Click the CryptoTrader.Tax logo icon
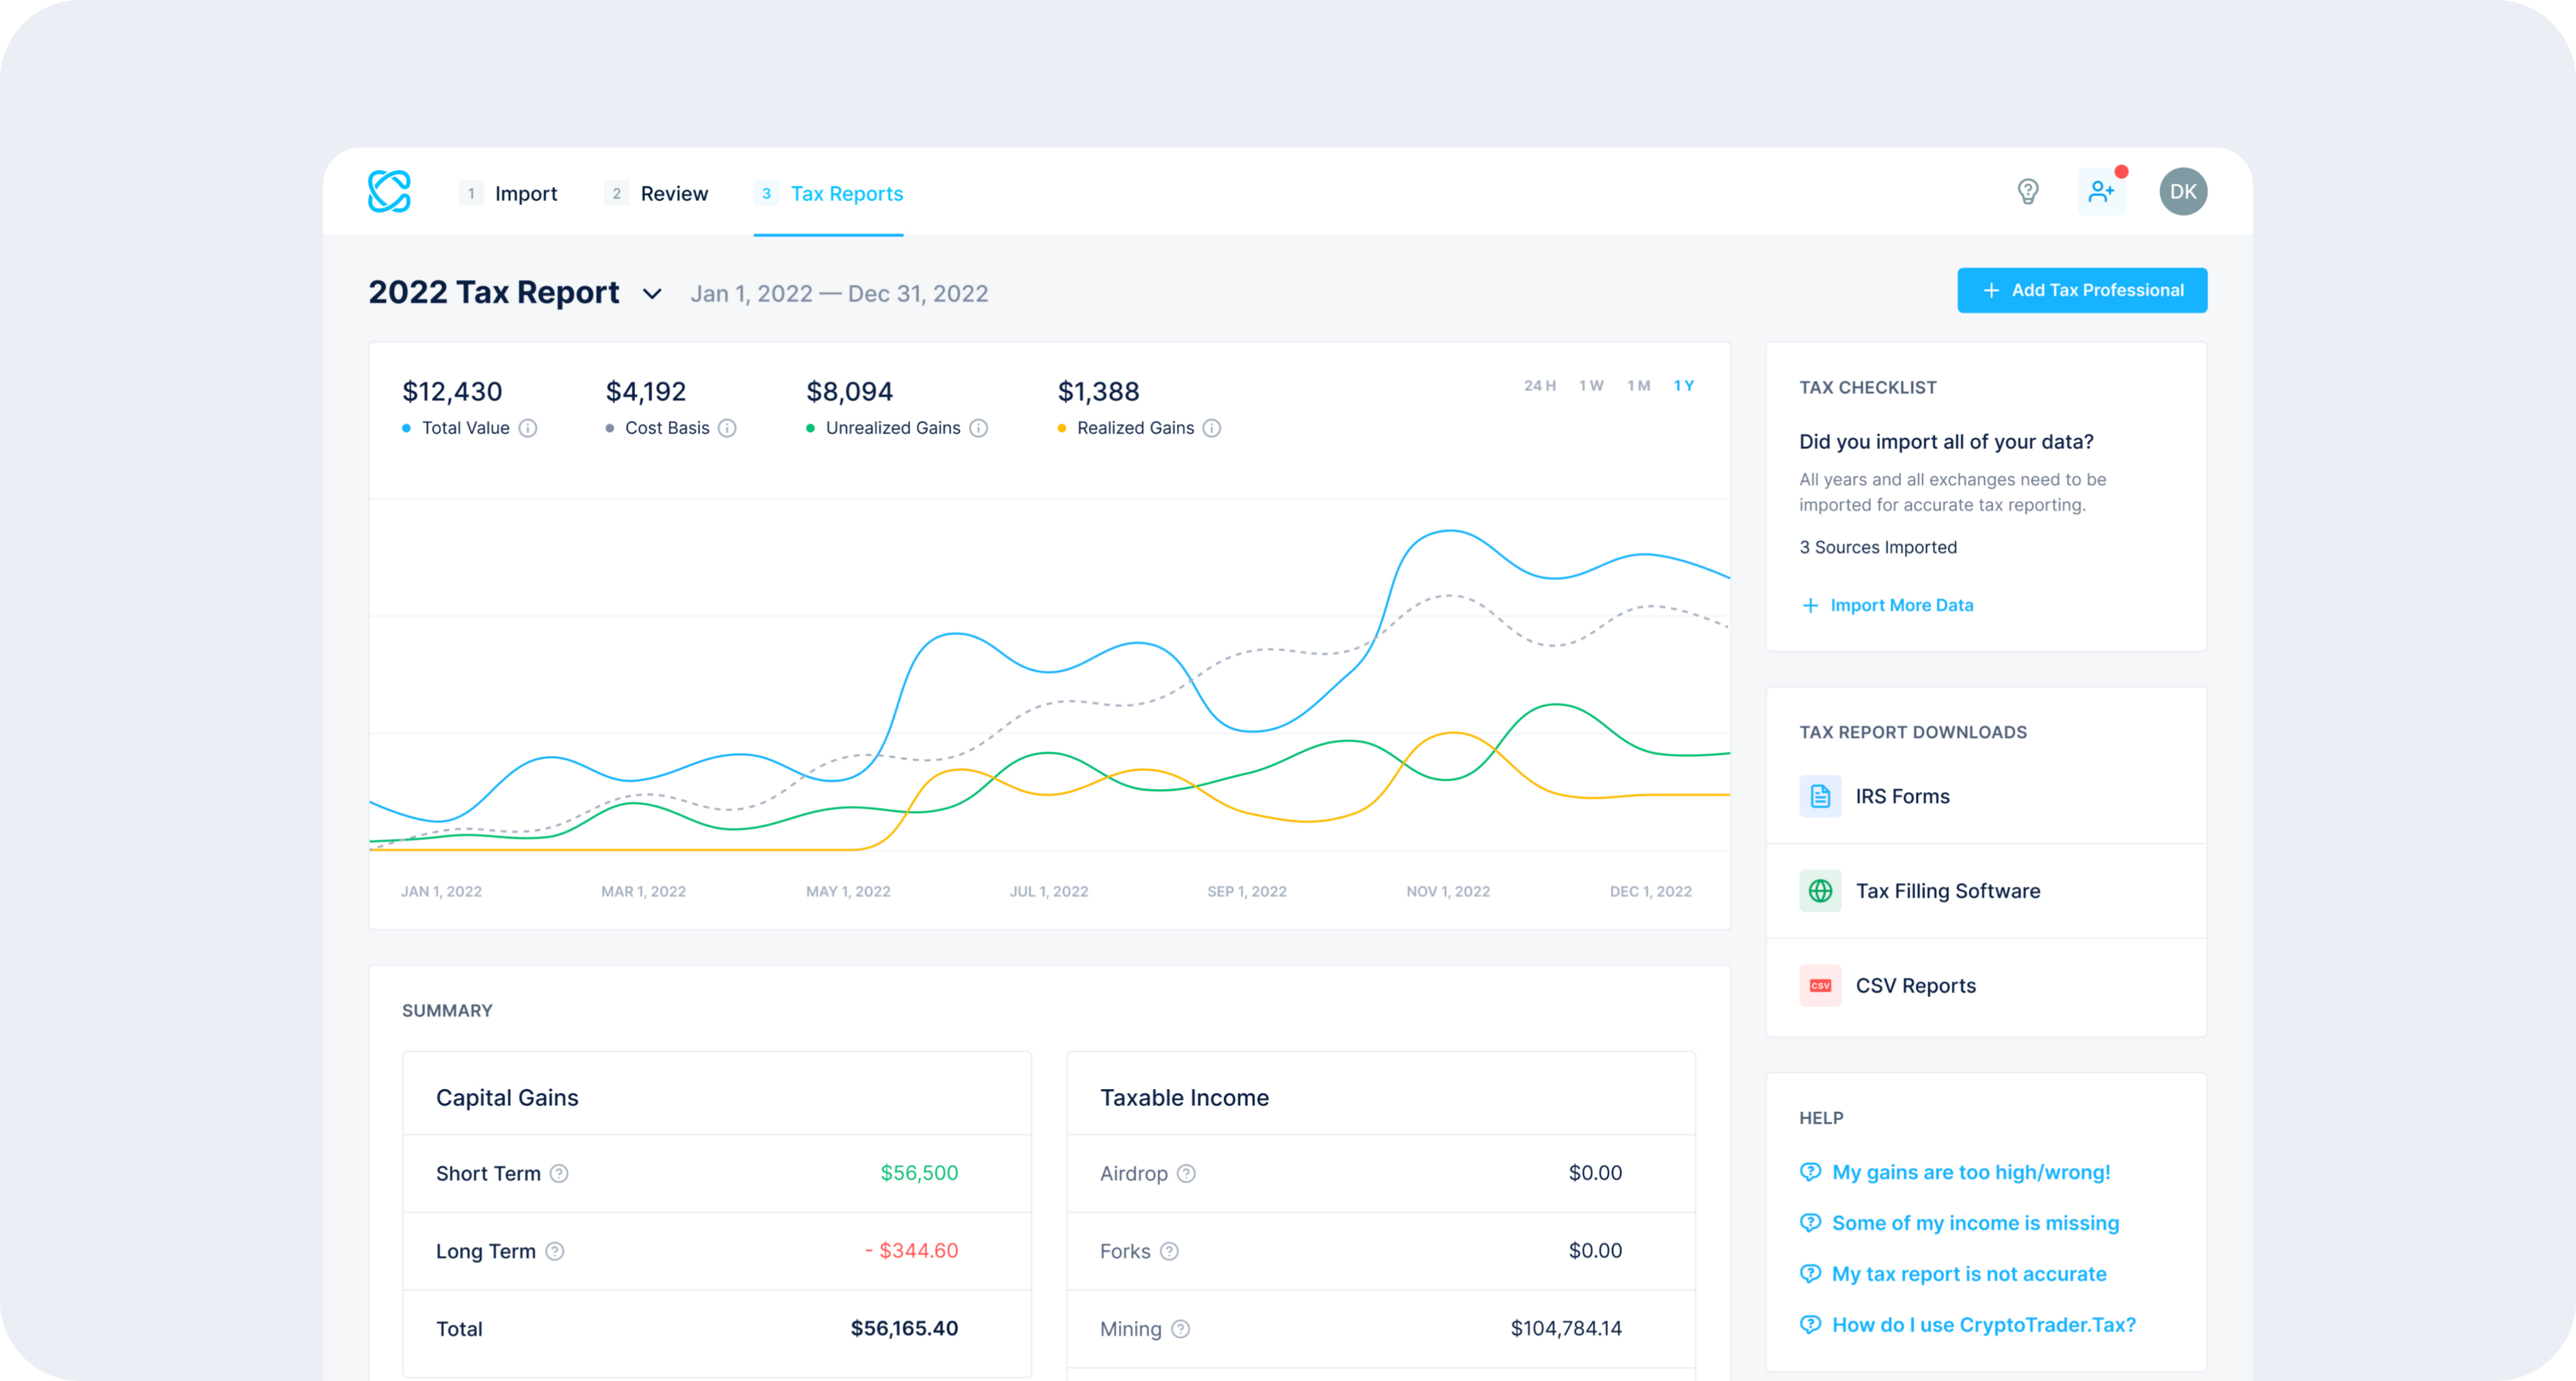This screenshot has width=2576, height=1381. click(389, 191)
